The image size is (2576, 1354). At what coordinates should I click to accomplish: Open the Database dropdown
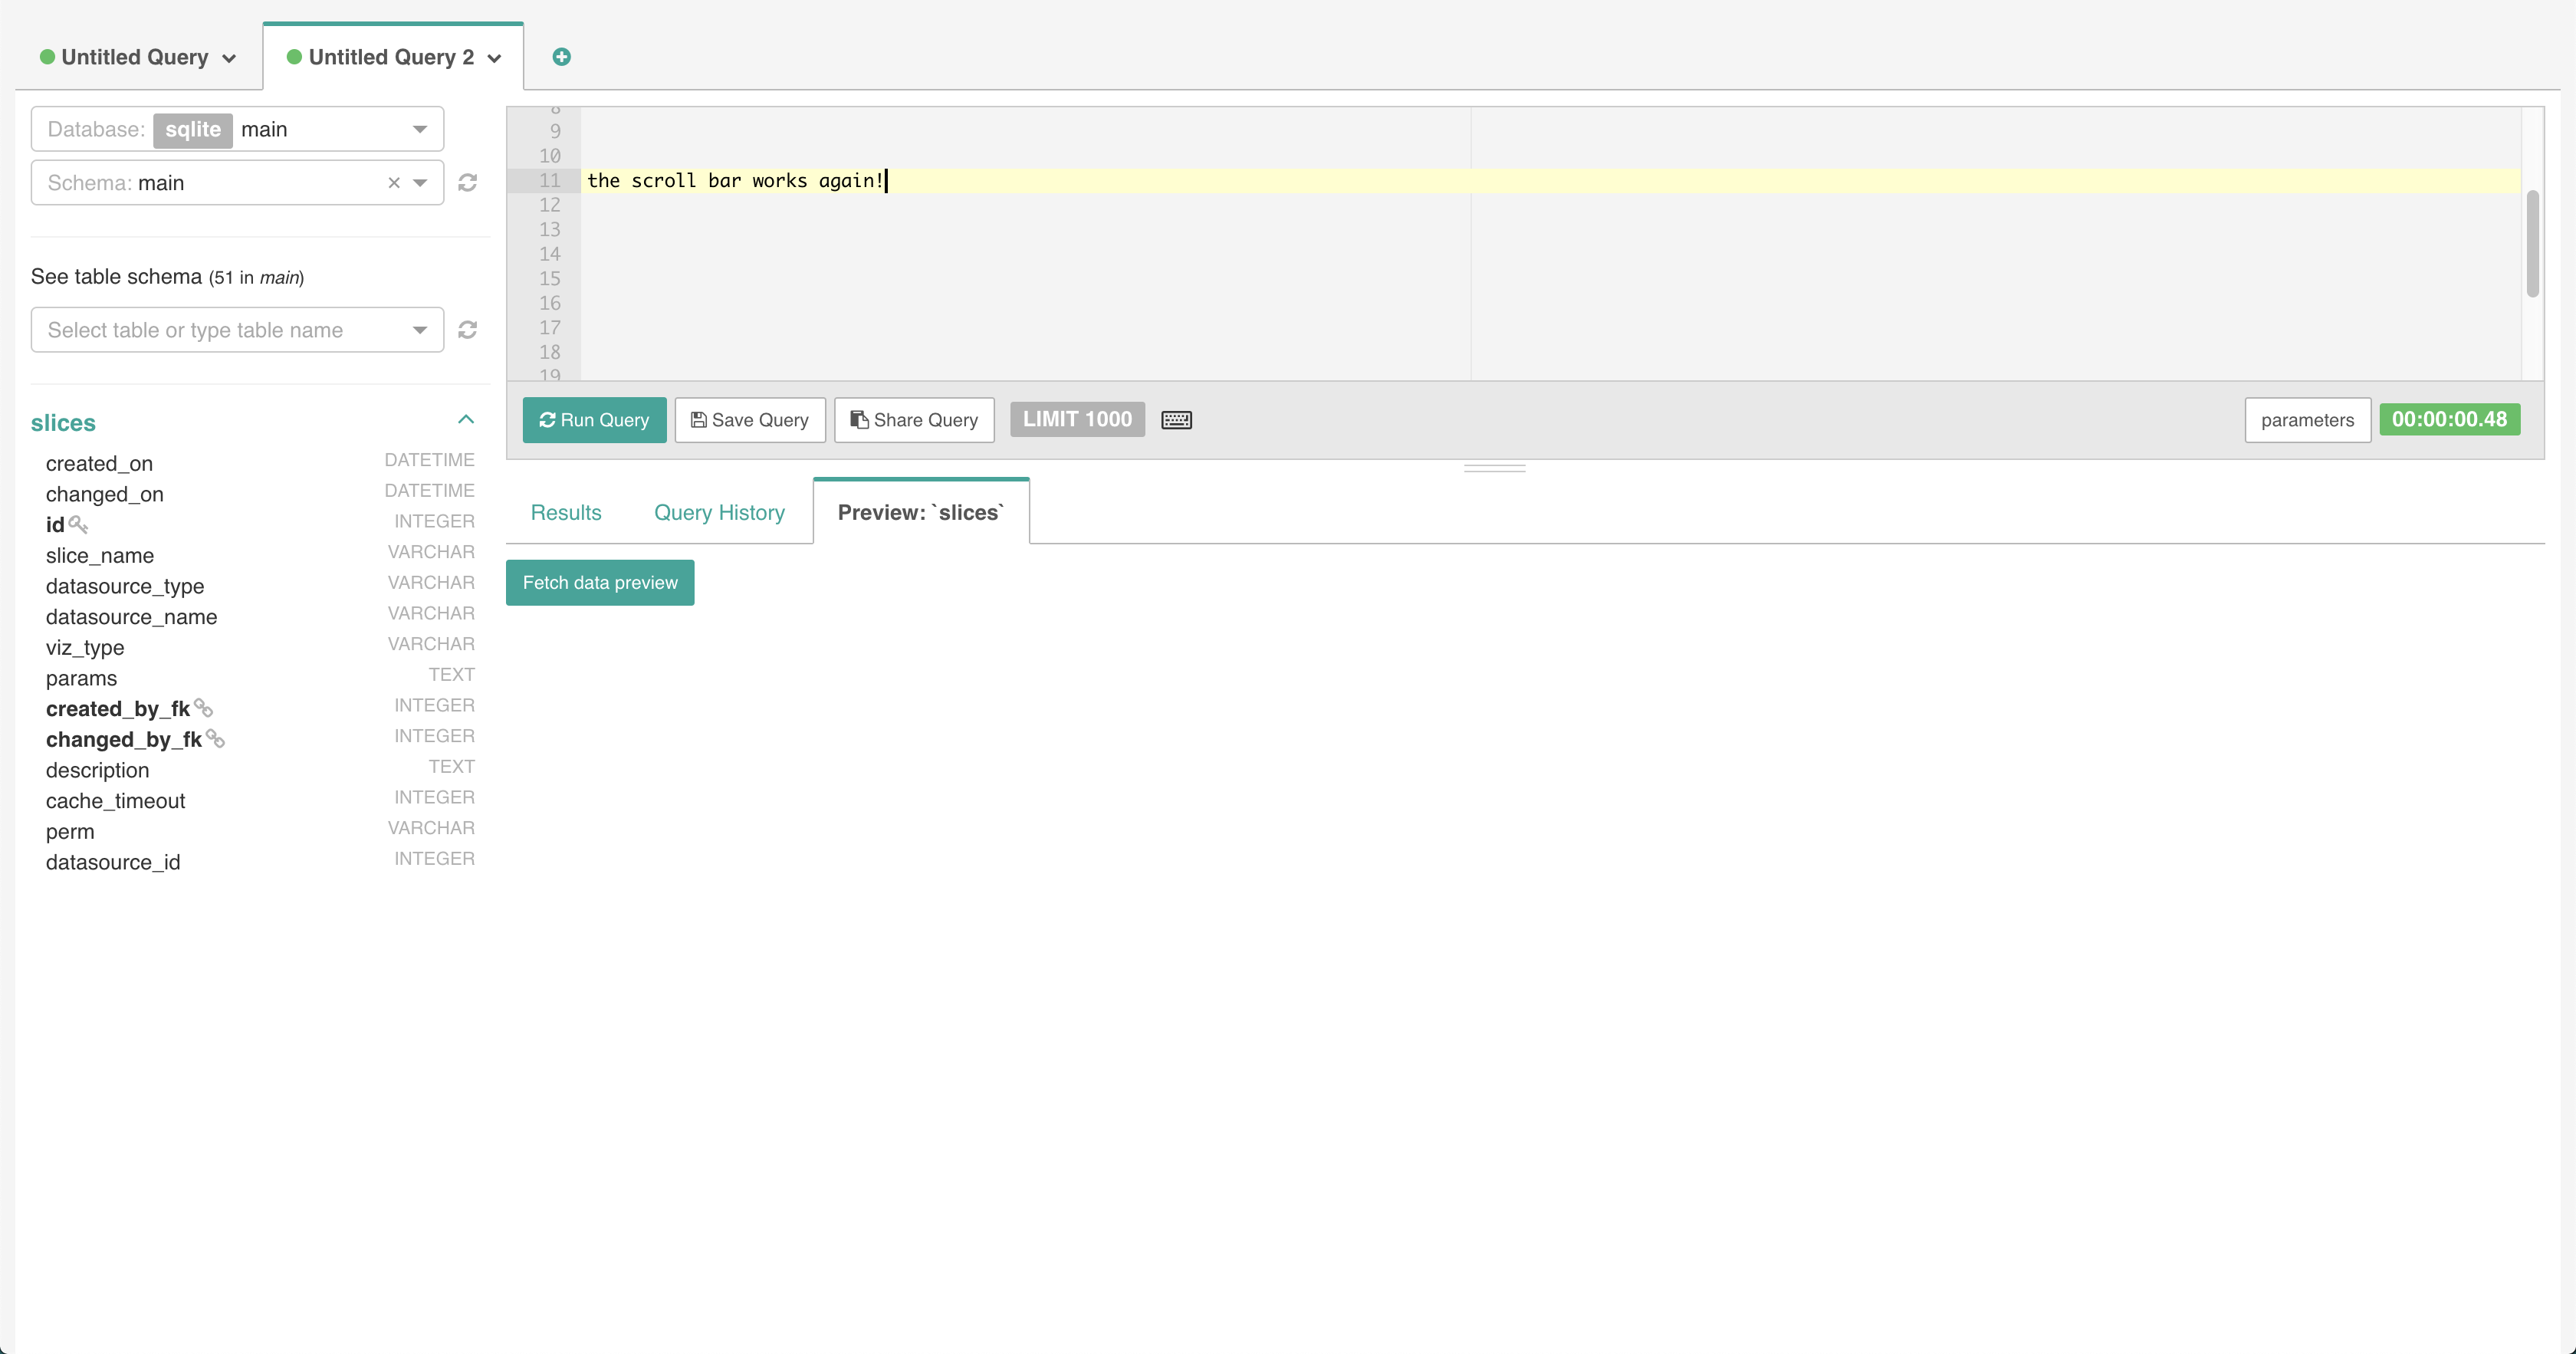pos(420,129)
